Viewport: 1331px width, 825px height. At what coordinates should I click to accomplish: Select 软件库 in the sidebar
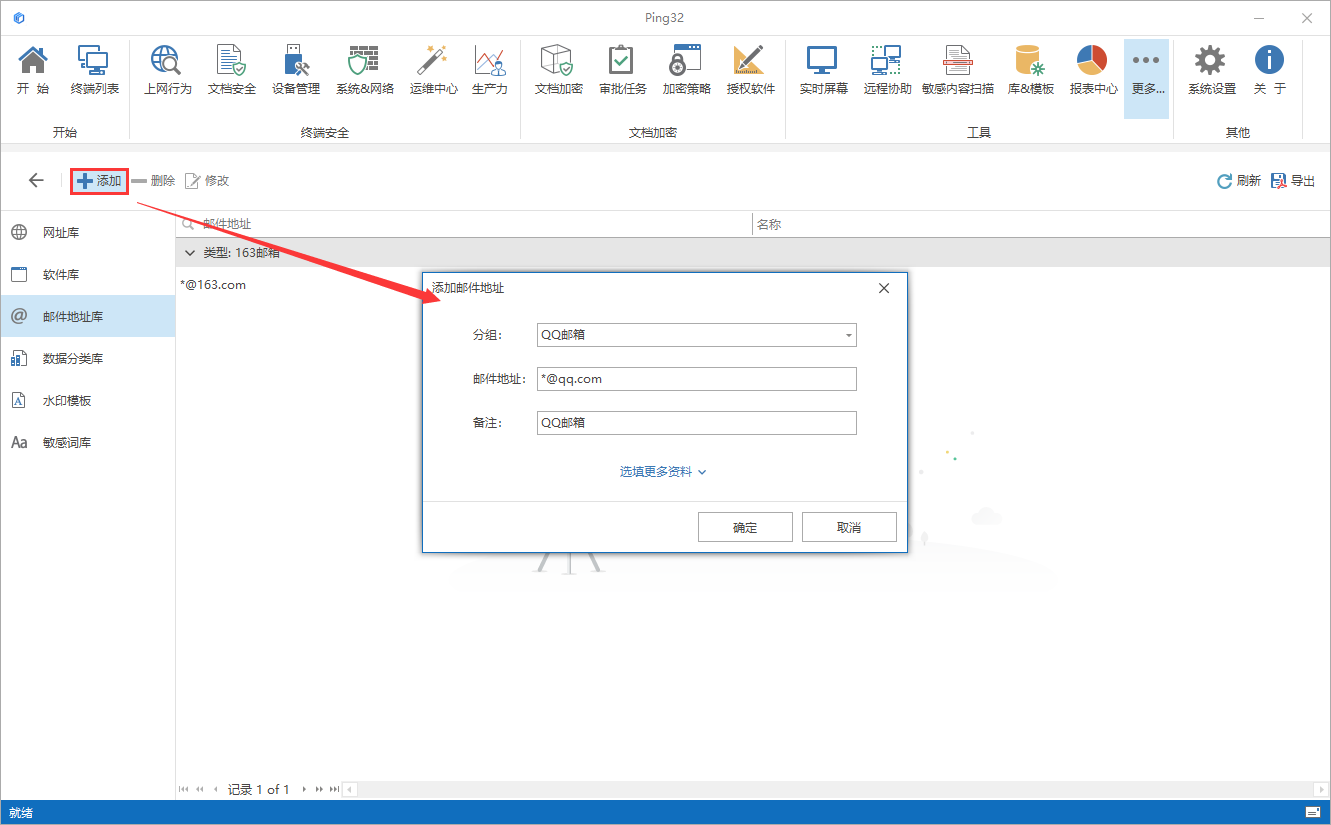(88, 274)
